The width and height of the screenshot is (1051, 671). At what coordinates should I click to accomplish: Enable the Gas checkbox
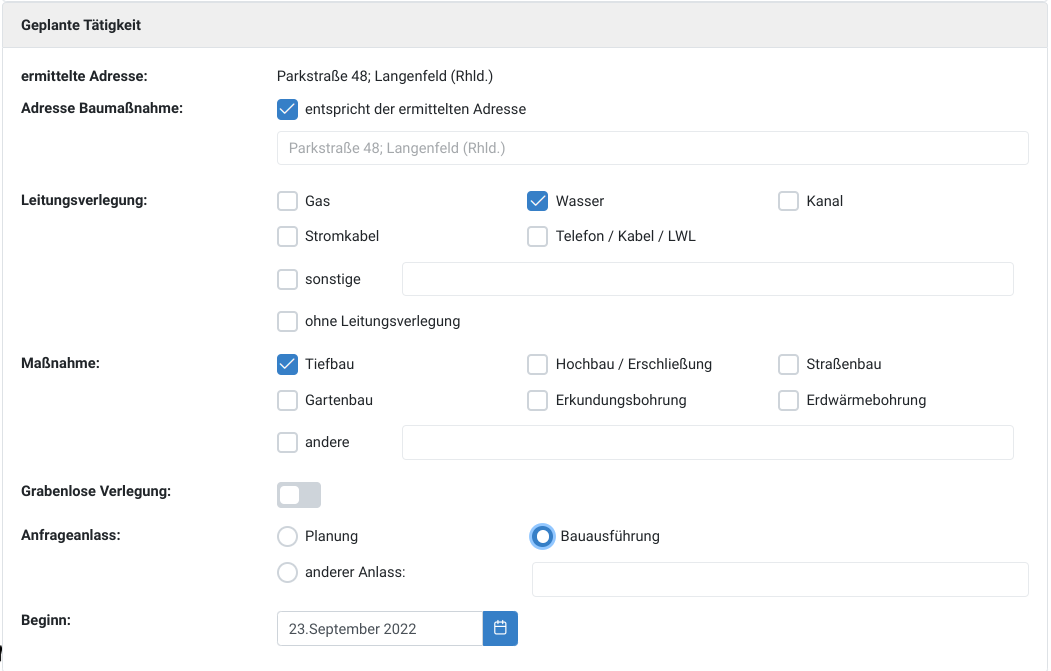click(x=288, y=201)
